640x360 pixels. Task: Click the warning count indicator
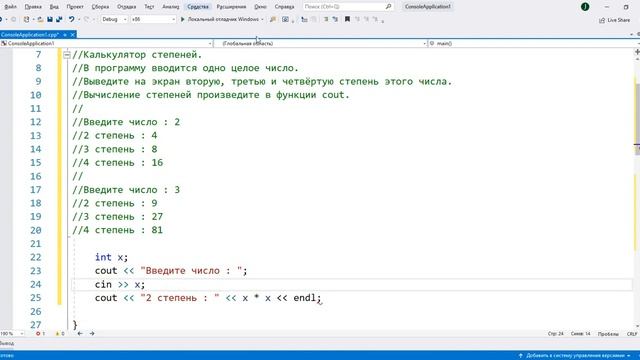[x=60, y=333]
